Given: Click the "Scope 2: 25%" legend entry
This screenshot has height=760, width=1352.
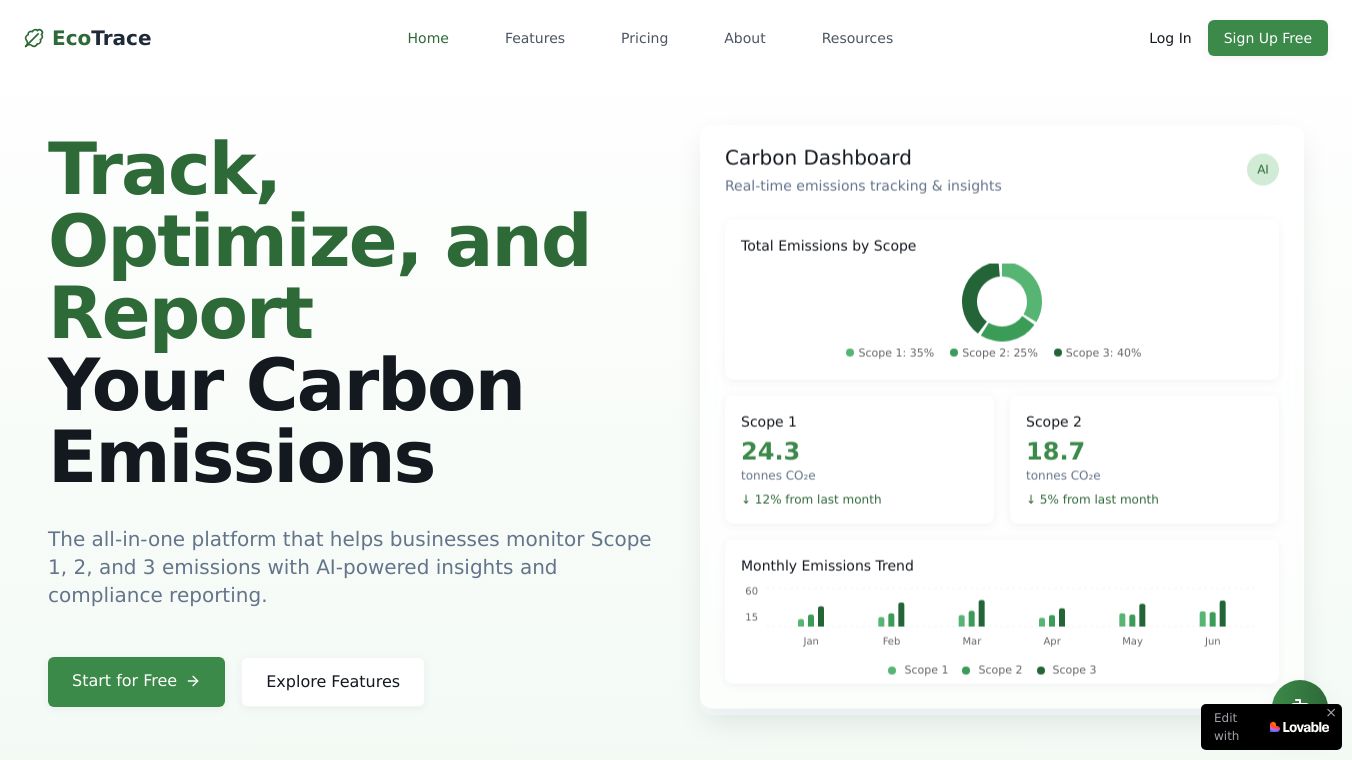Looking at the screenshot, I should click(994, 353).
